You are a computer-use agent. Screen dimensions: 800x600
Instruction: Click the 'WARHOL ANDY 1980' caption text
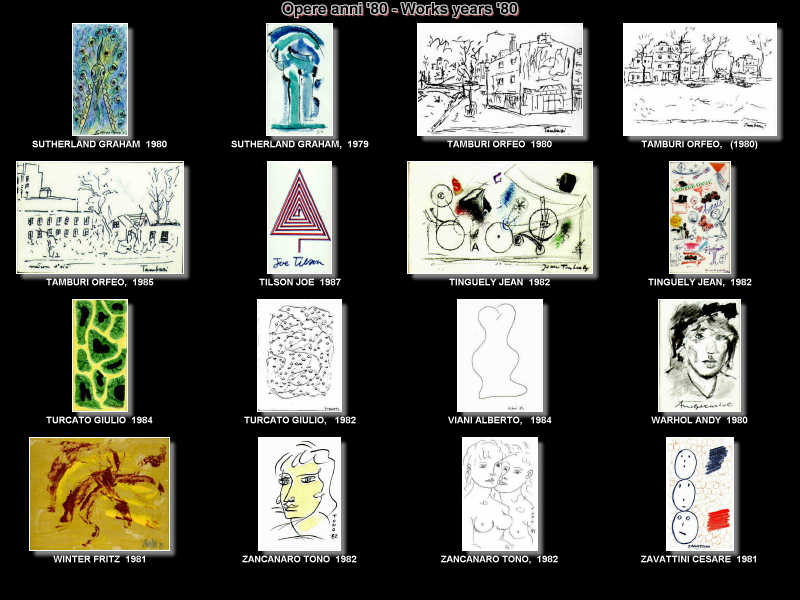pyautogui.click(x=699, y=421)
